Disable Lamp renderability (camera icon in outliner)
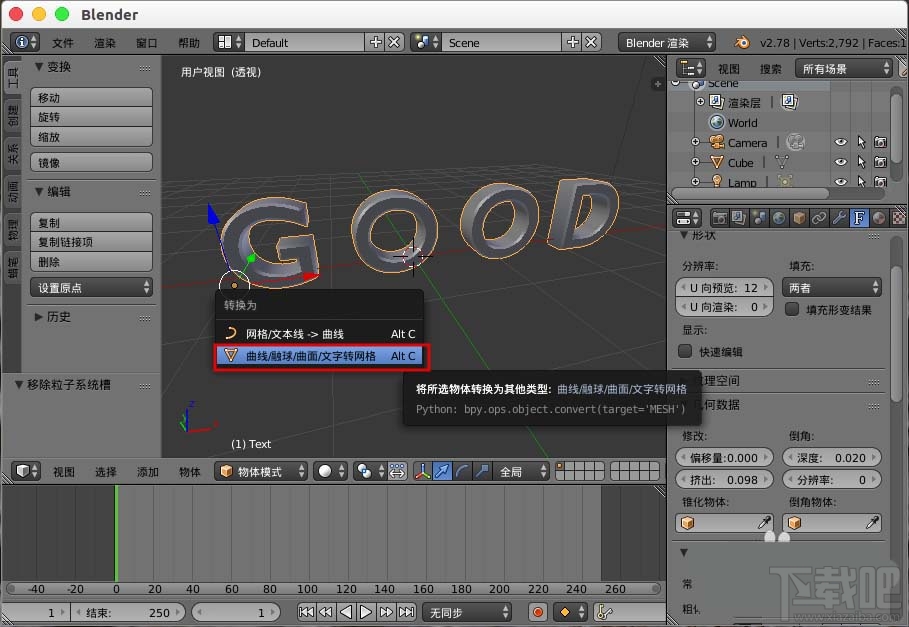Screen dimensions: 909x627 tap(881, 181)
